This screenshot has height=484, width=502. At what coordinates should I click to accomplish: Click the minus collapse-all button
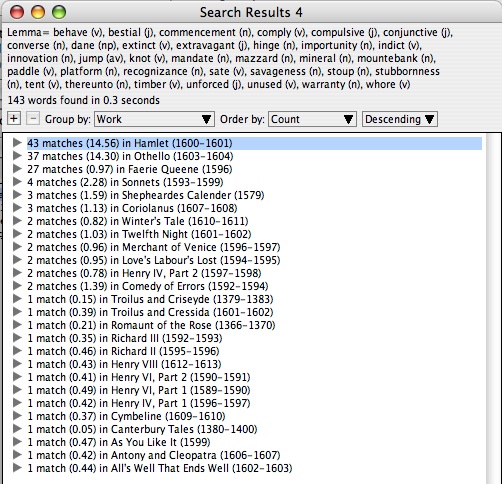coord(33,119)
